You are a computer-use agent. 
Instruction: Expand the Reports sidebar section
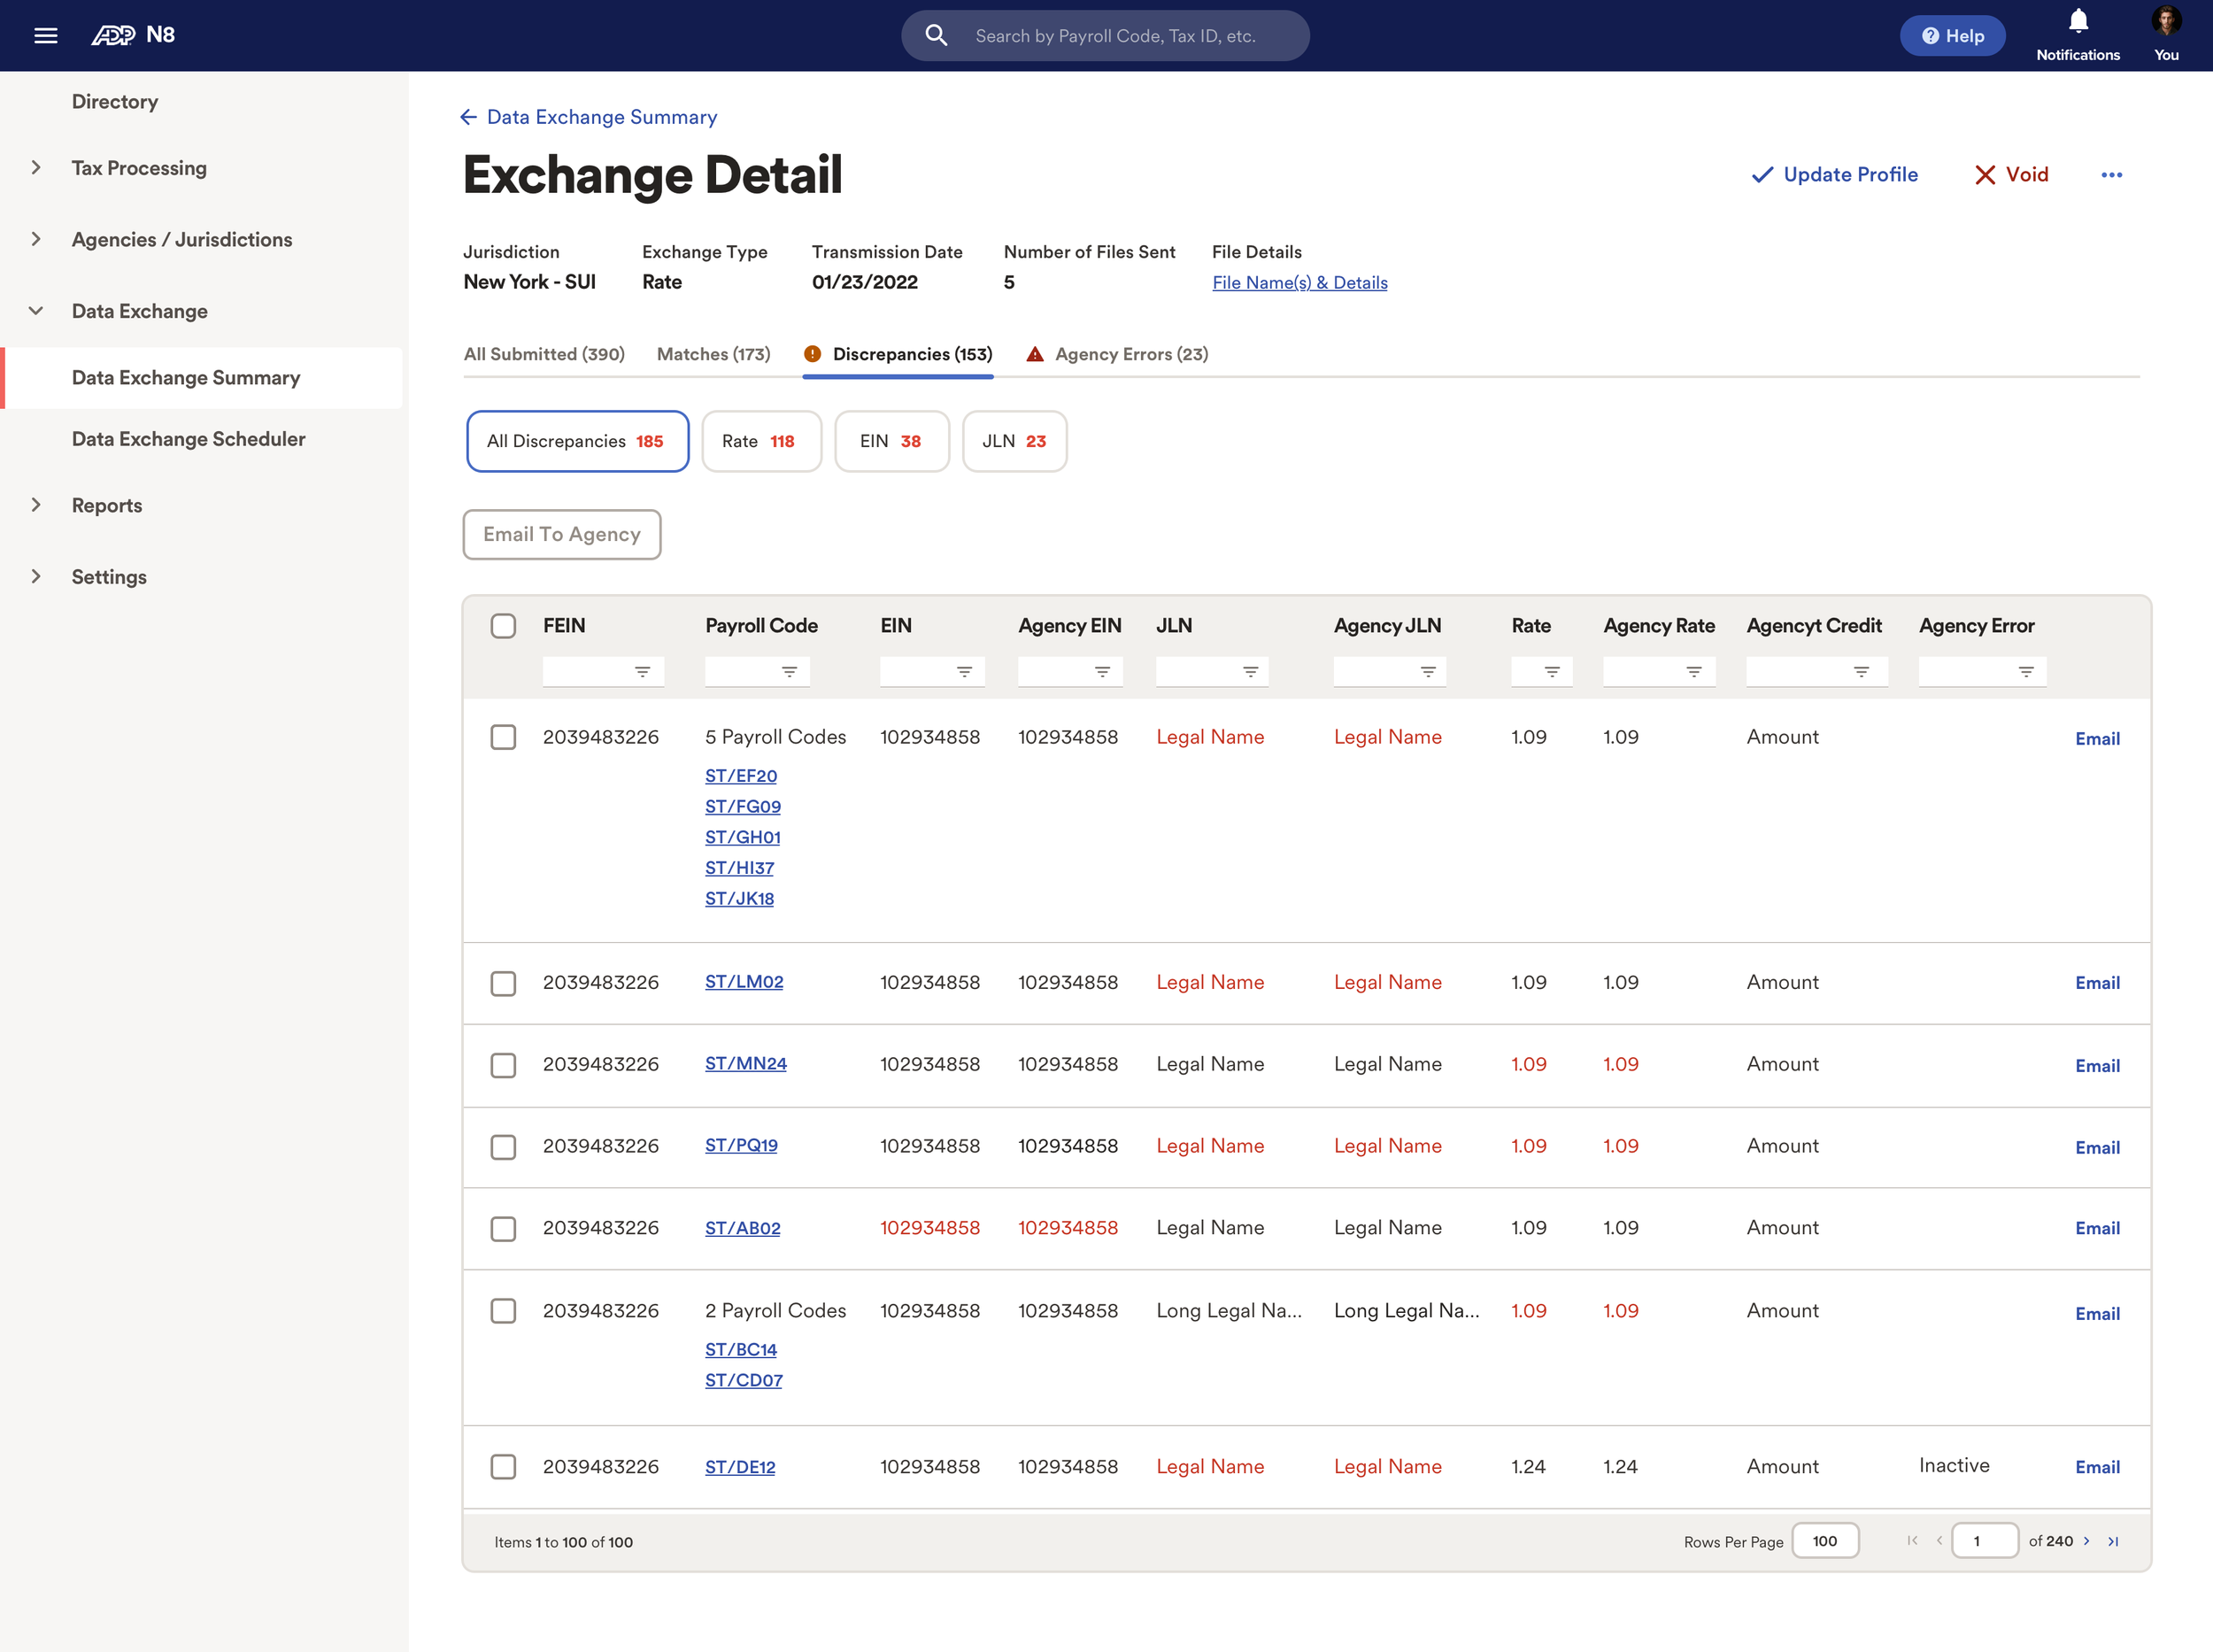(36, 505)
